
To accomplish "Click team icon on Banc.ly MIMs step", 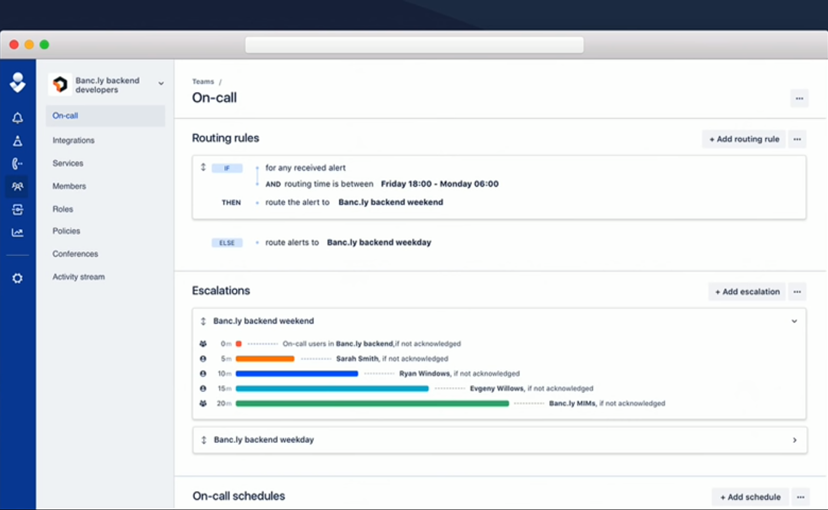I will tap(203, 403).
